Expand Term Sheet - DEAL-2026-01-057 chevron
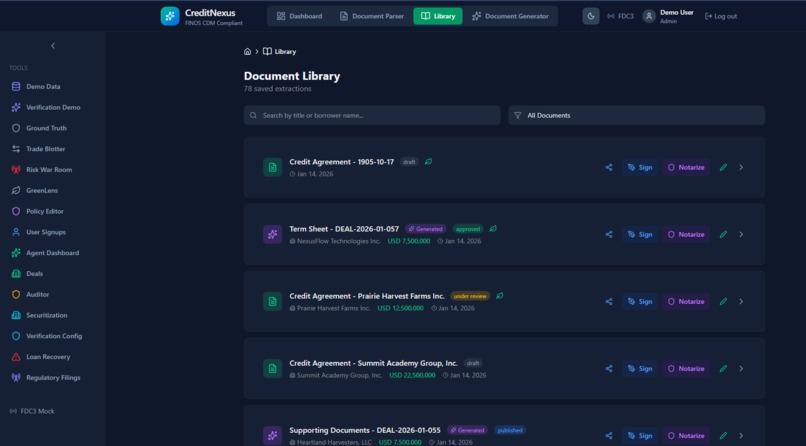 tap(741, 234)
